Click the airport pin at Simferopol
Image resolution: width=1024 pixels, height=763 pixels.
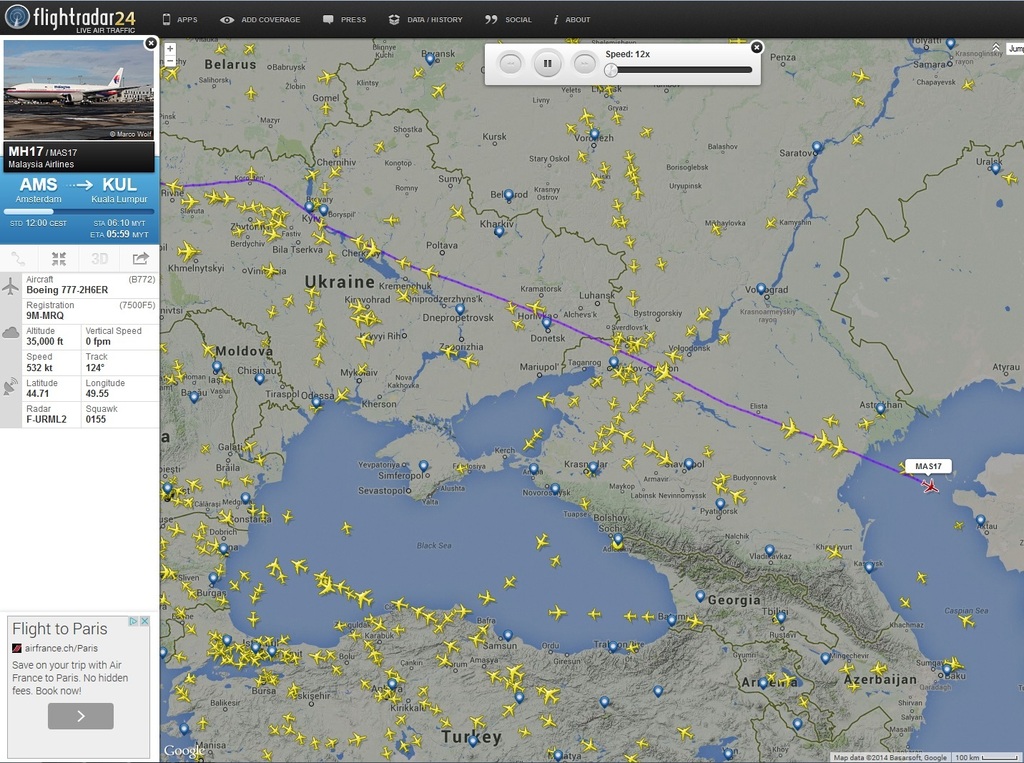pyautogui.click(x=423, y=466)
